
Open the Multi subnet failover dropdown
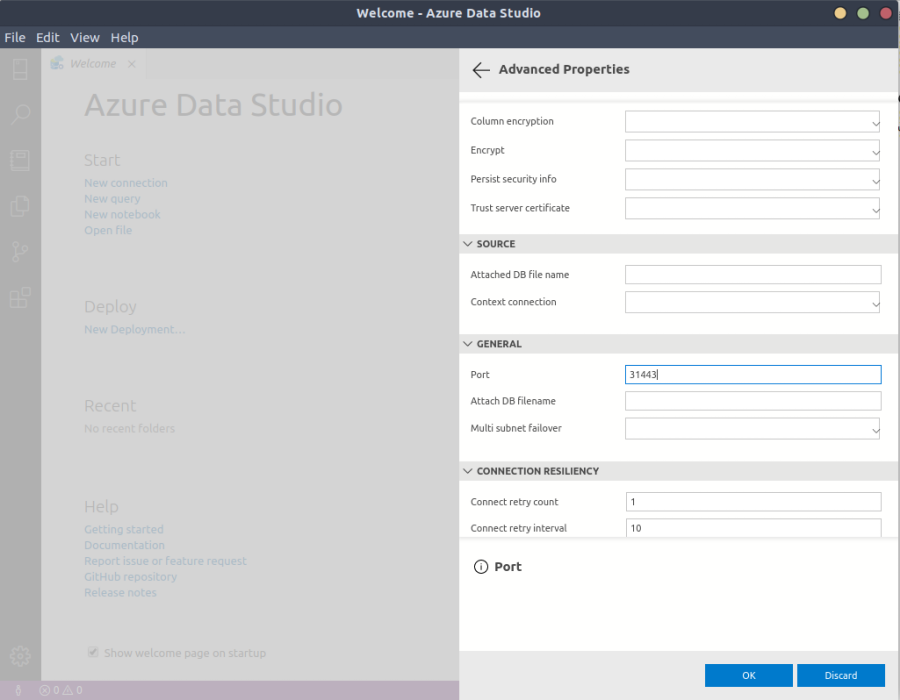(x=752, y=429)
